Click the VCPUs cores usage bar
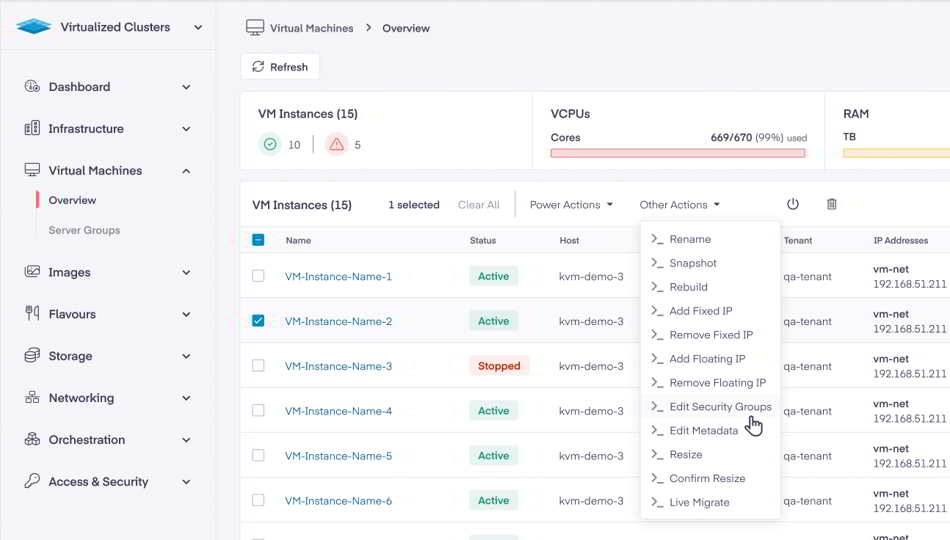 678,153
